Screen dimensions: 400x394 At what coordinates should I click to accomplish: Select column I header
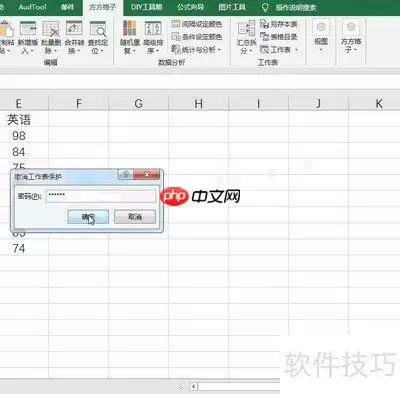coord(259,103)
